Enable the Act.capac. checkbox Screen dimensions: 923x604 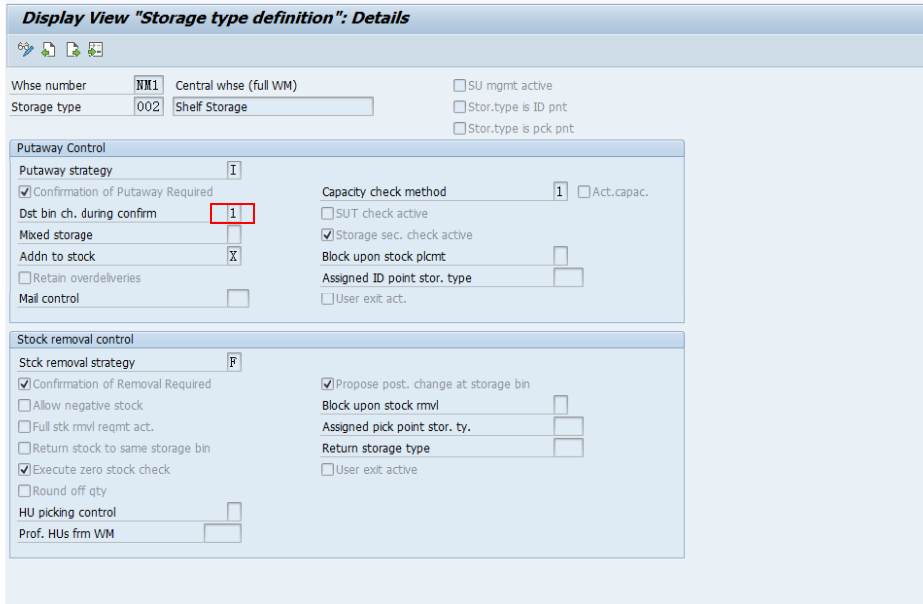point(583,190)
